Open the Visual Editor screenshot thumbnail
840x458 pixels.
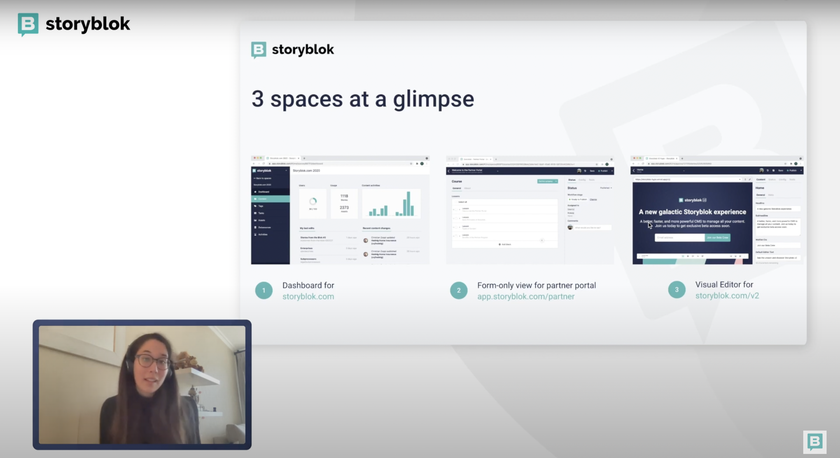click(717, 210)
